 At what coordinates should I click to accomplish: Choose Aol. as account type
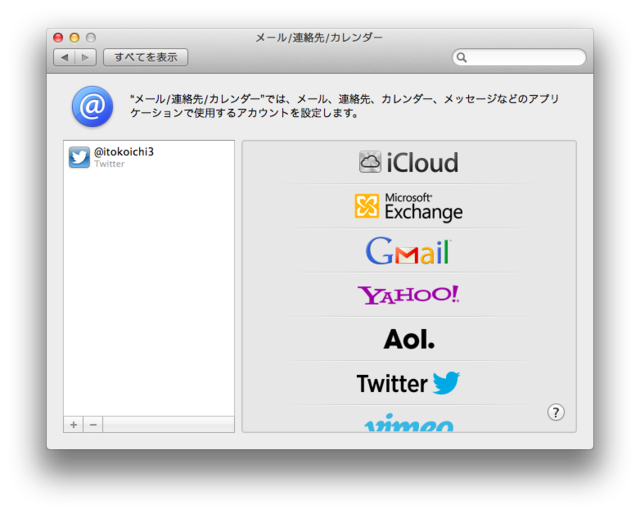coord(409,339)
